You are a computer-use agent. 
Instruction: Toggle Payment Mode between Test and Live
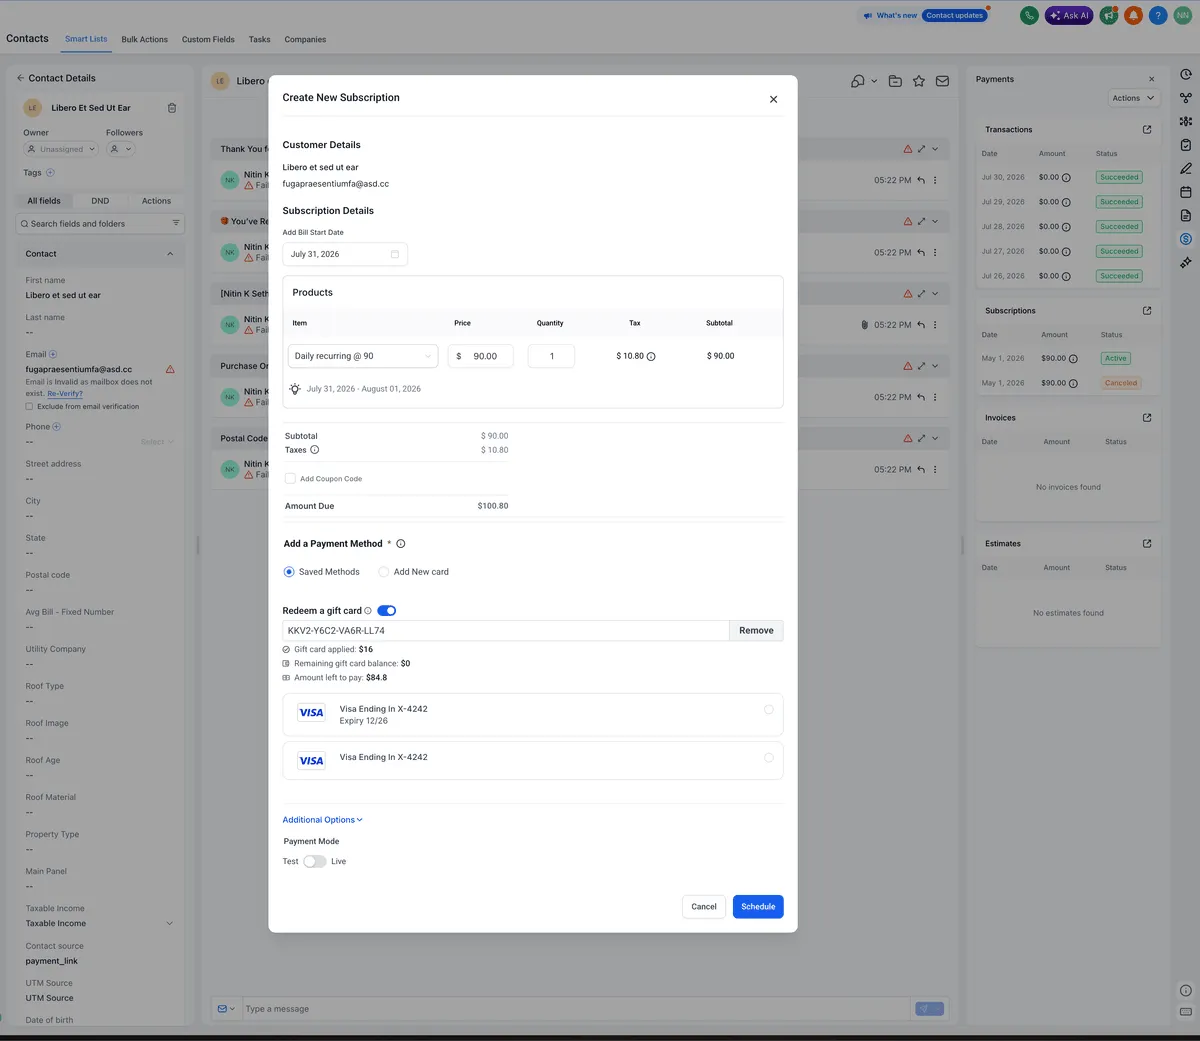(x=315, y=861)
